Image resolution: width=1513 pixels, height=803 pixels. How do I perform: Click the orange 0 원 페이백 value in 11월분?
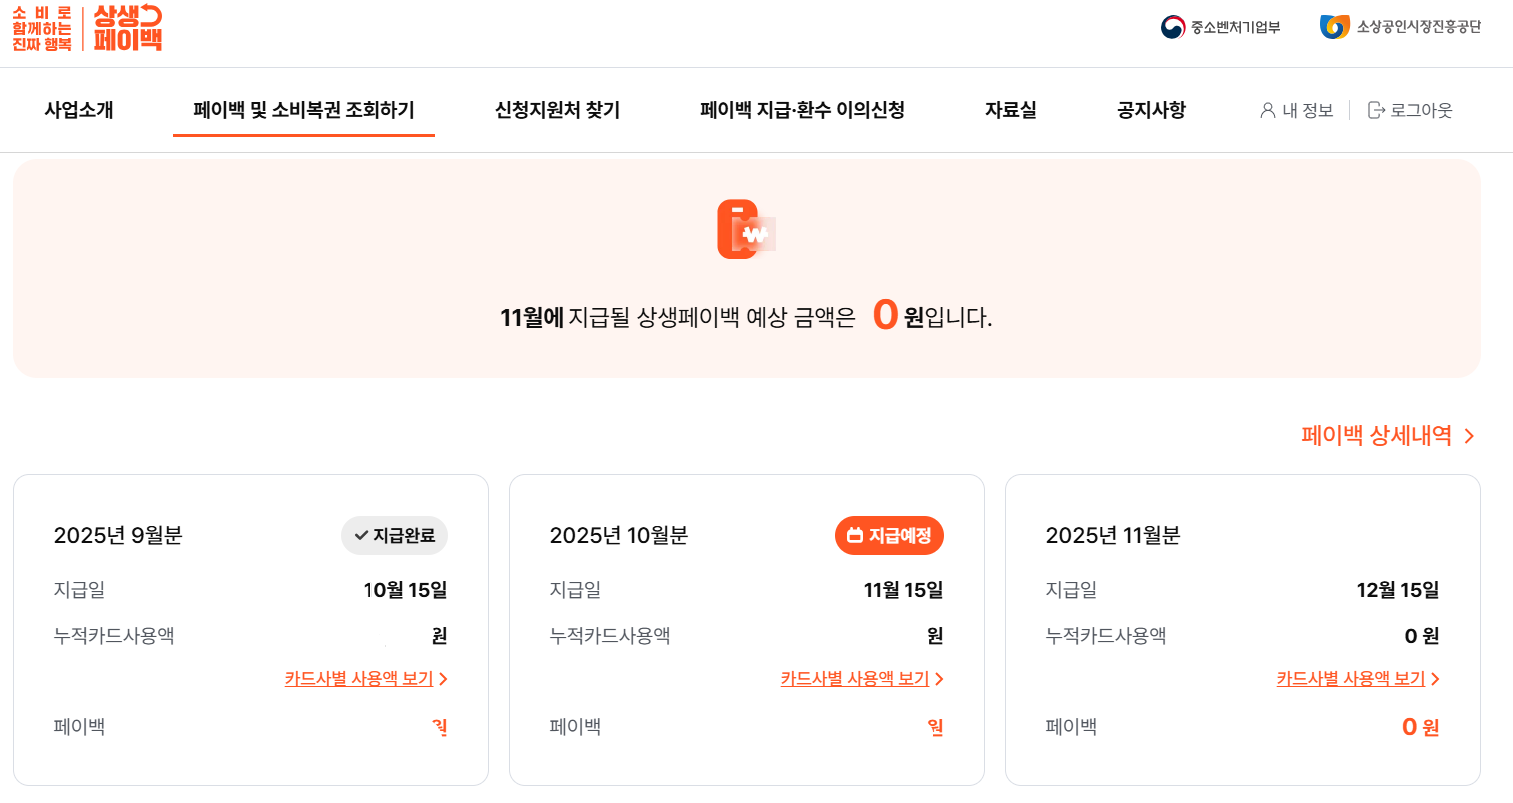[1421, 727]
